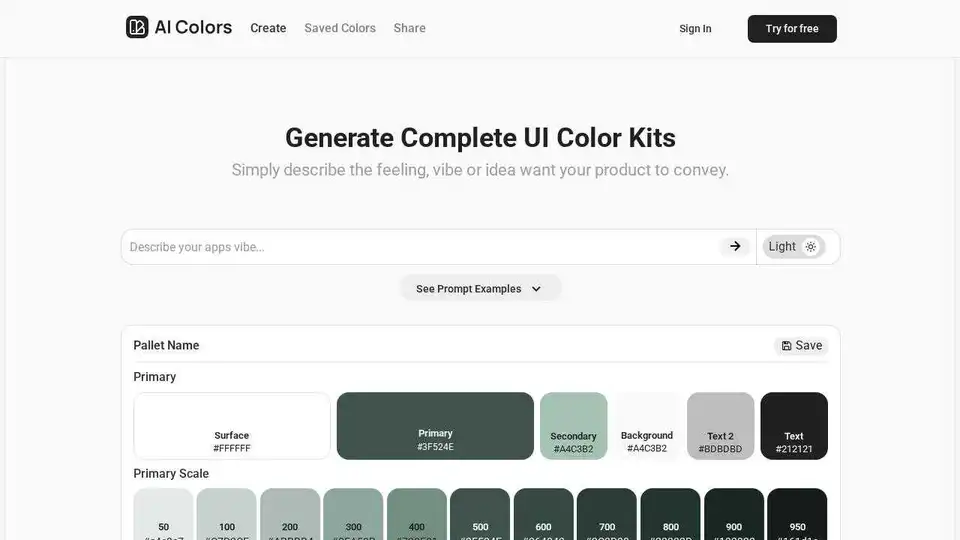Save the palette with Save button

[x=801, y=346]
